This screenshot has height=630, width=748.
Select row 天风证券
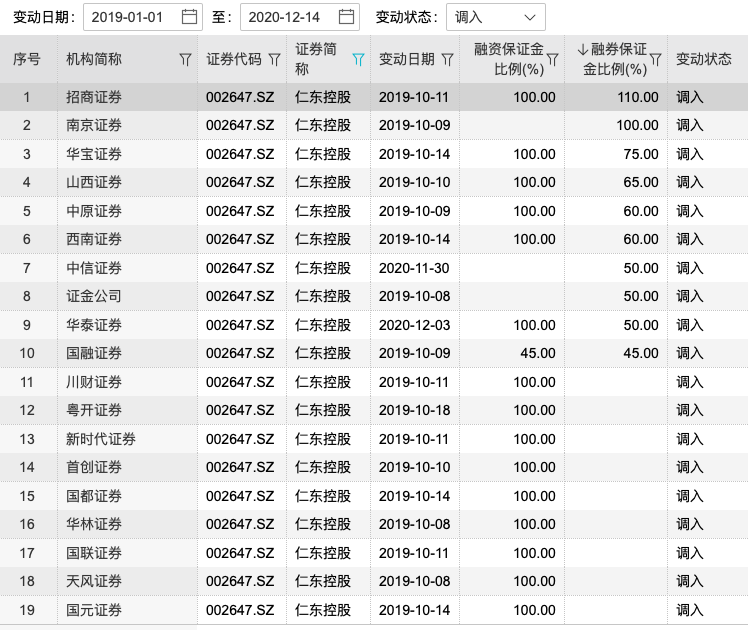(374, 581)
